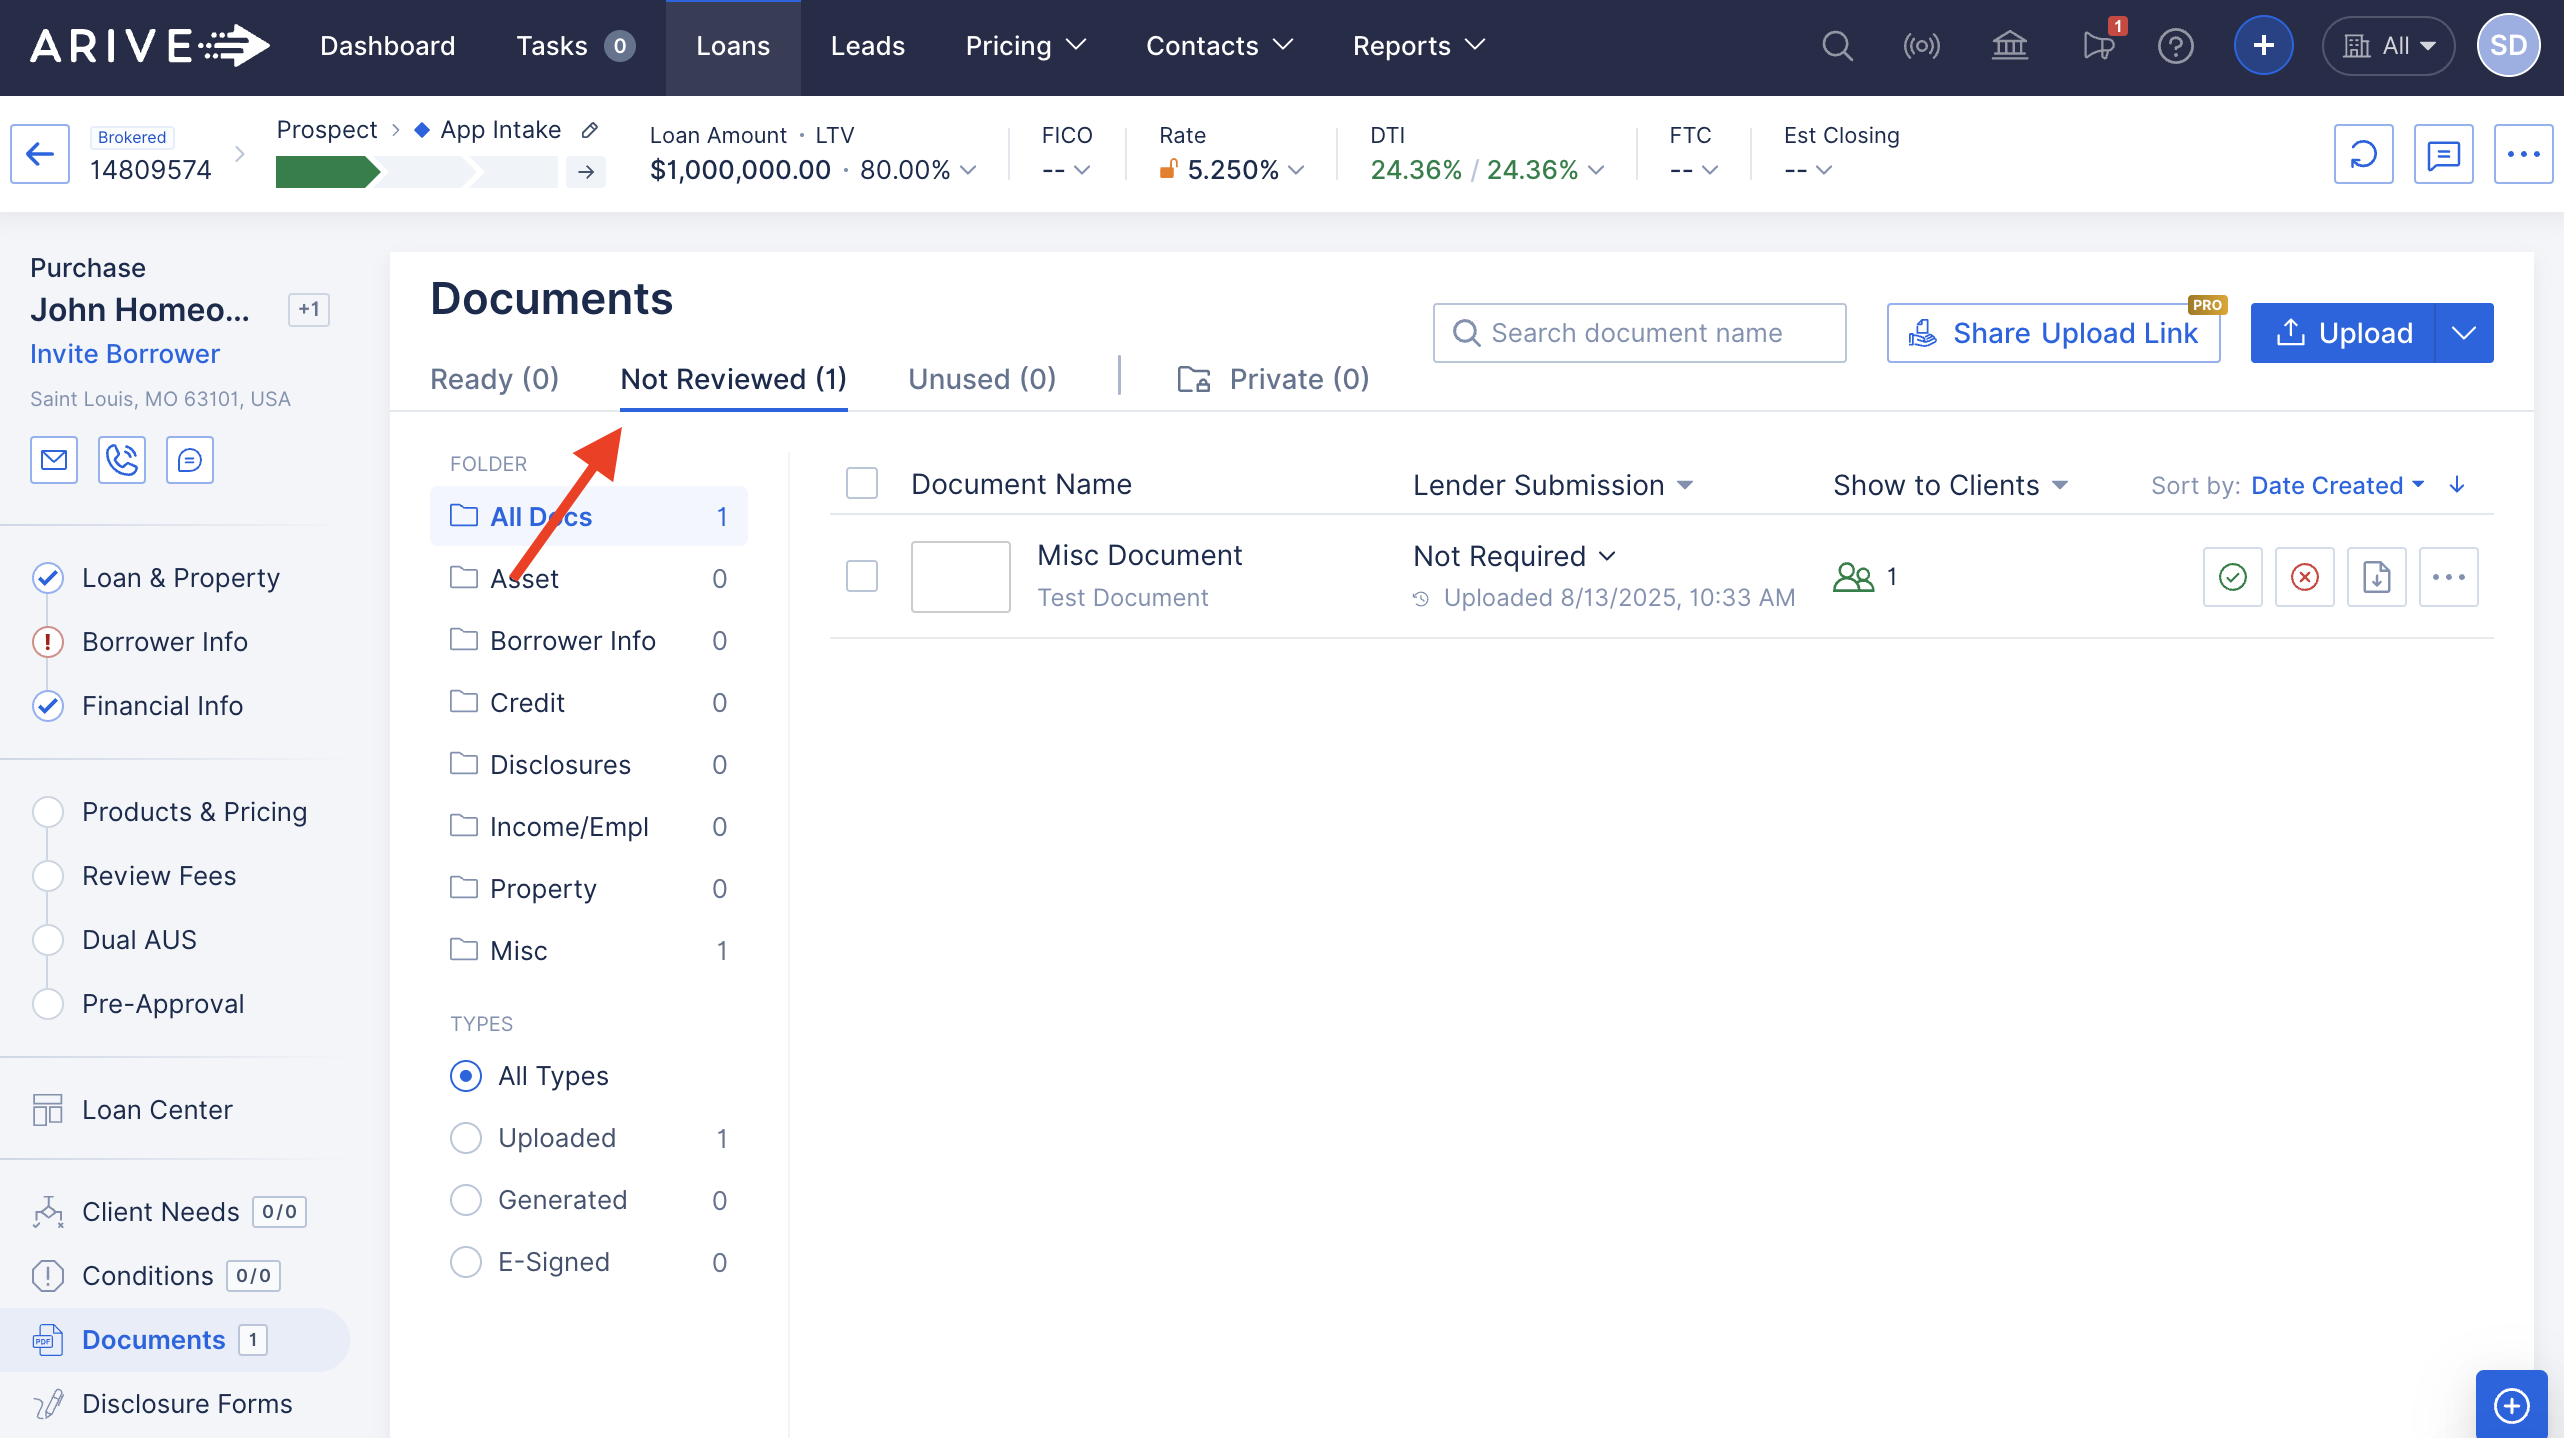Expand the Upload button dropdown arrow
Viewport: 2564px width, 1438px height.
[x=2464, y=333]
